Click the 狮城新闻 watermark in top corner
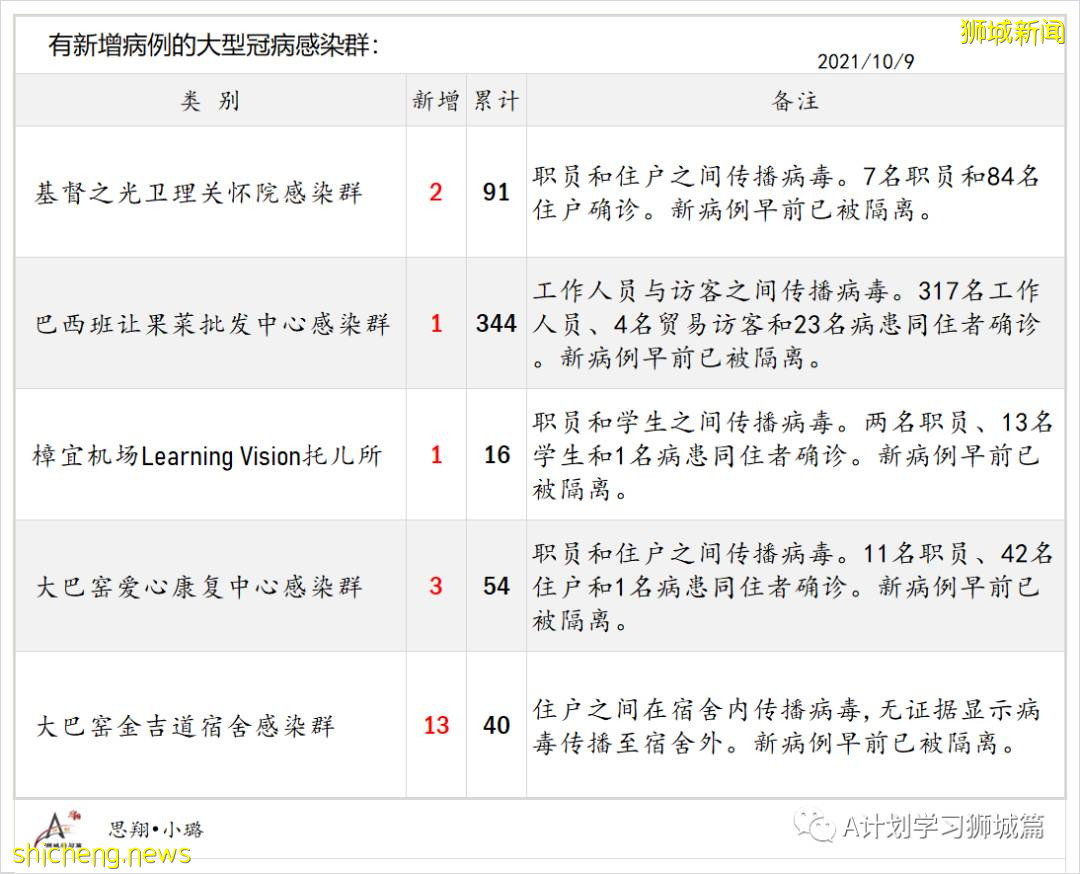 [1012, 32]
